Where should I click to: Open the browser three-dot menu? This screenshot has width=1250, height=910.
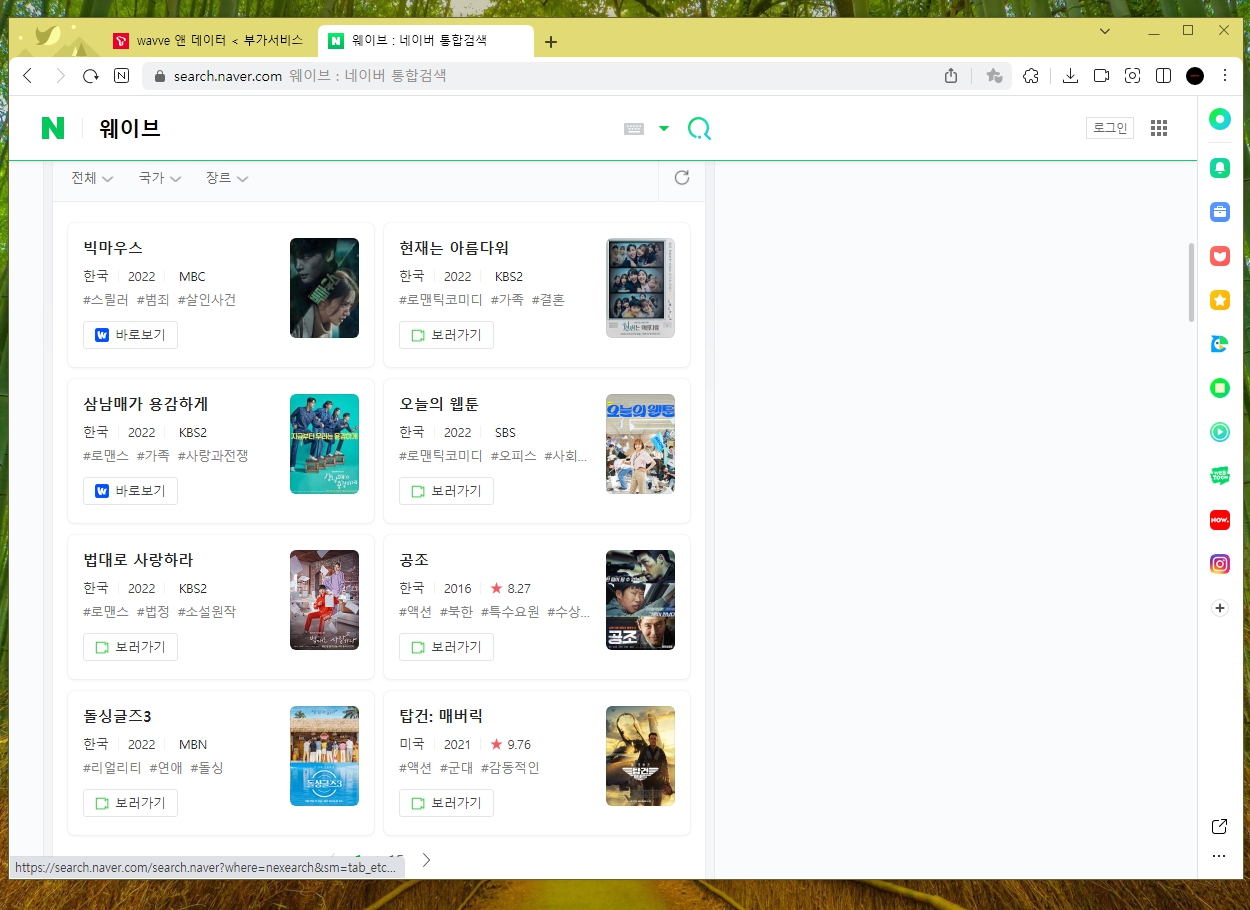pos(1225,76)
